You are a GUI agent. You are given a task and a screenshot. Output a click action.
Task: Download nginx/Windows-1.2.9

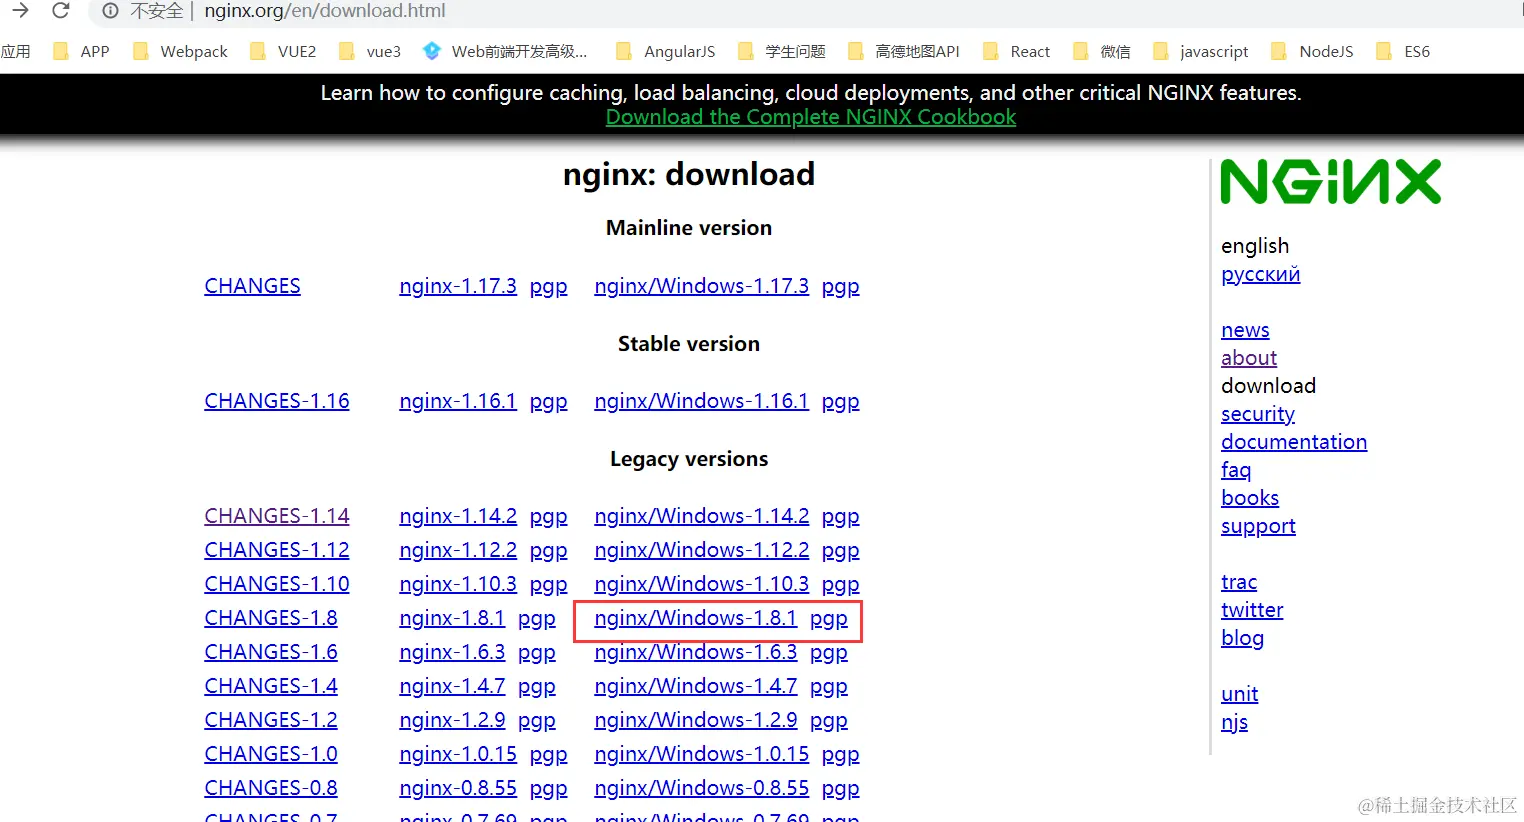[696, 720]
